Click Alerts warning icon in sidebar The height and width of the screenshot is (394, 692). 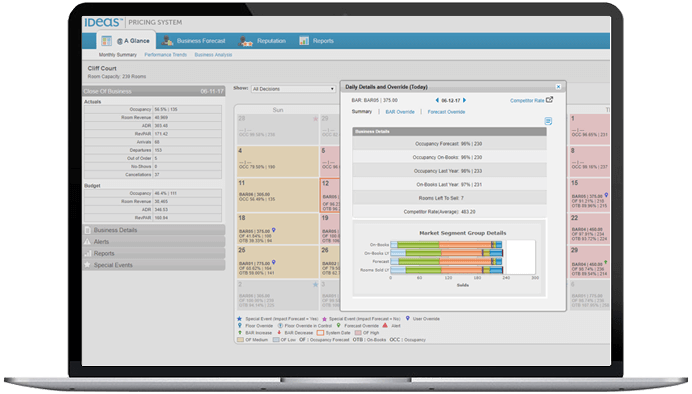click(87, 241)
